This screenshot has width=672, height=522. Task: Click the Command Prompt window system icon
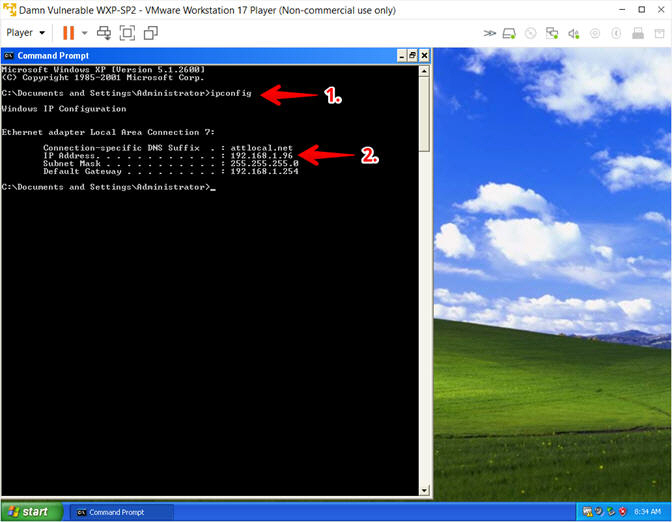tap(8, 56)
